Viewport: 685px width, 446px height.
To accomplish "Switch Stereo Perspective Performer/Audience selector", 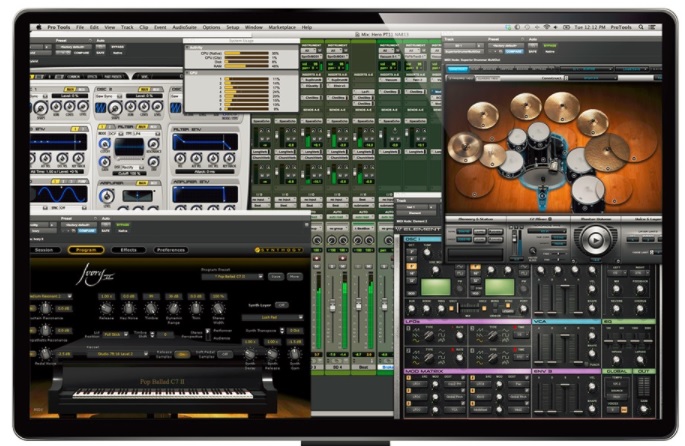I will tap(208, 334).
